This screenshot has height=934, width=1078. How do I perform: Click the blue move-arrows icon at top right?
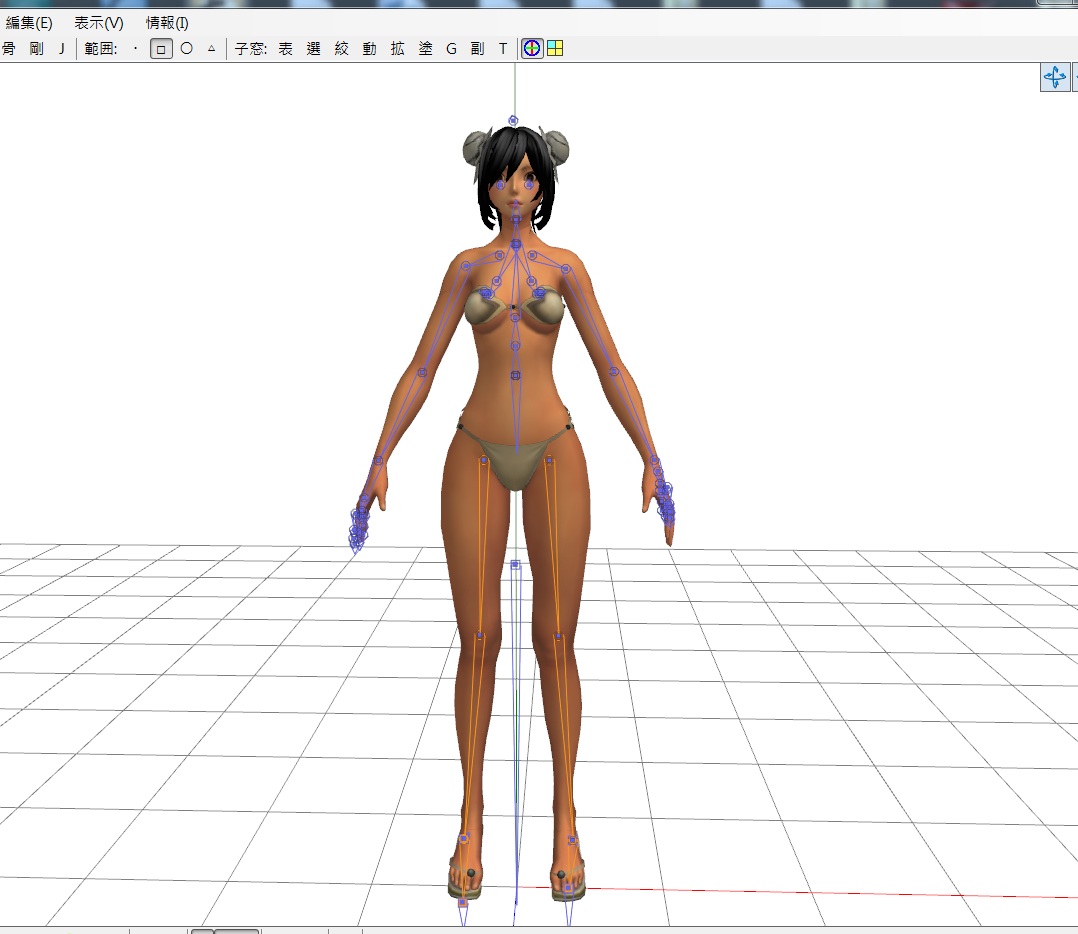[x=1055, y=77]
